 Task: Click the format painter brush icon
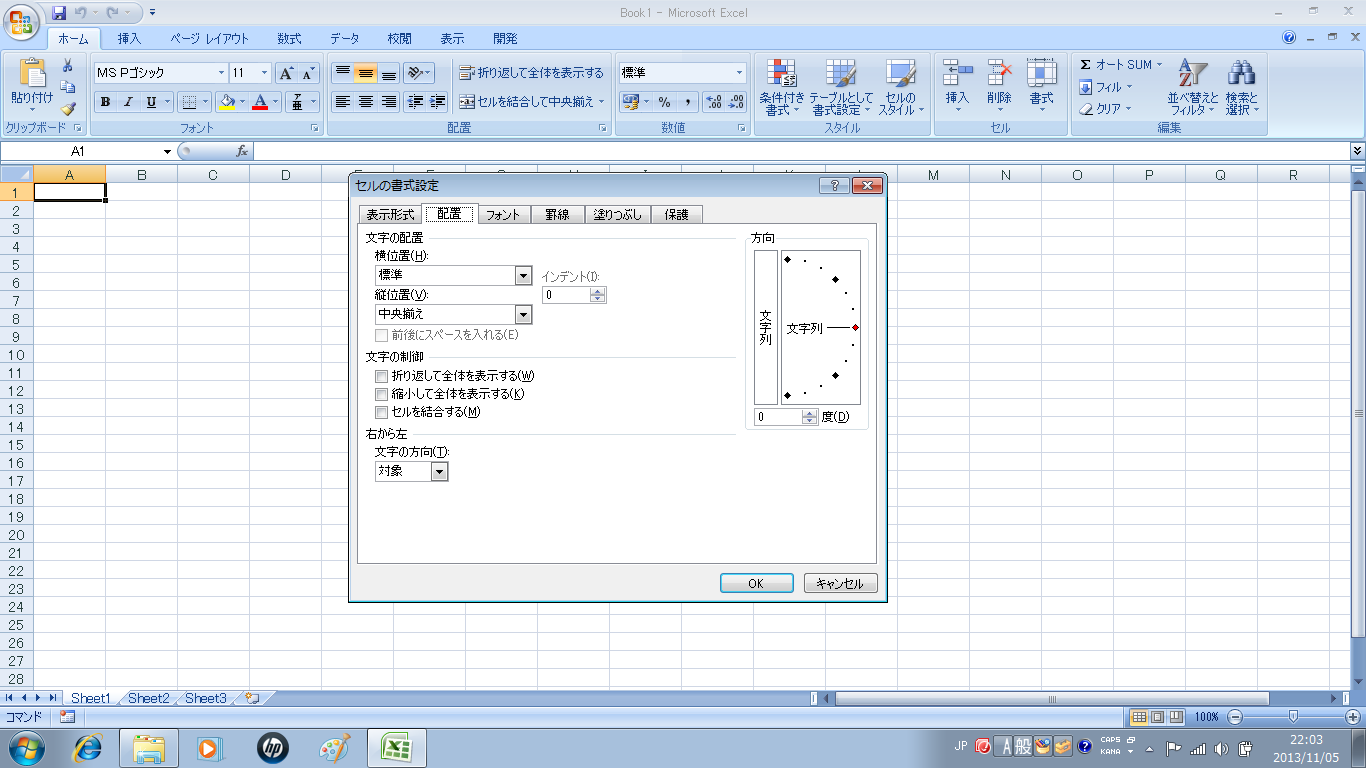coord(68,108)
